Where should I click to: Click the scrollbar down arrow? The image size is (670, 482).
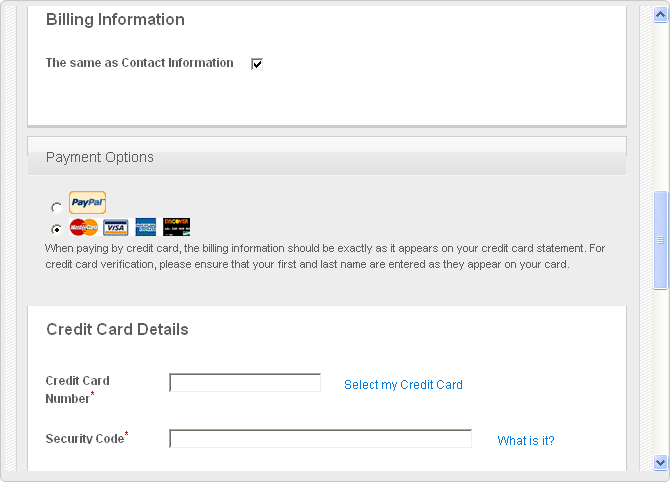(660, 462)
